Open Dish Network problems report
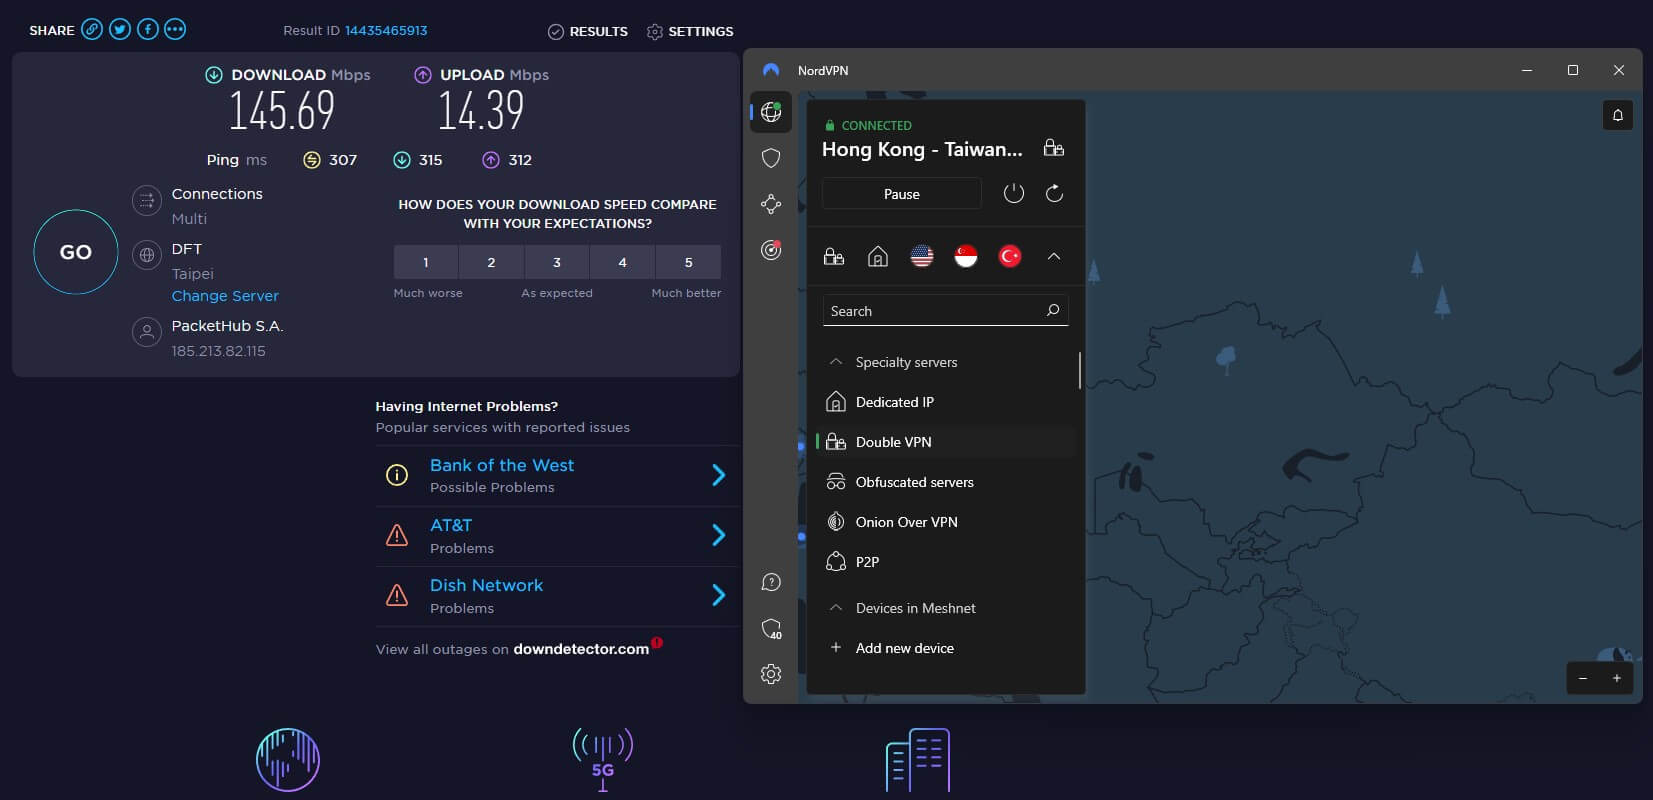This screenshot has height=800, width=1653. pos(487,586)
